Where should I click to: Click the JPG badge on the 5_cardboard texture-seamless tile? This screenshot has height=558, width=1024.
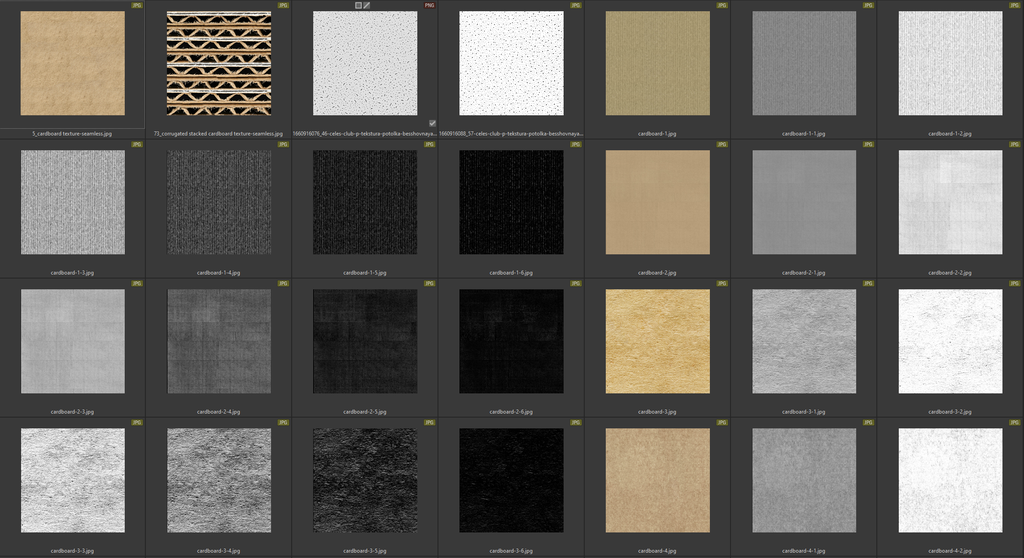[137, 5]
